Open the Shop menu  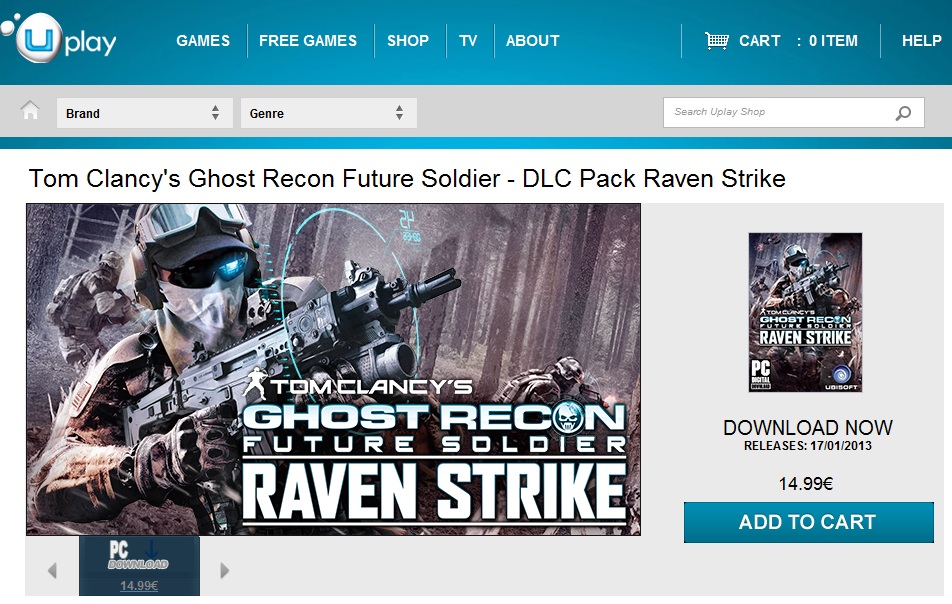click(x=408, y=41)
